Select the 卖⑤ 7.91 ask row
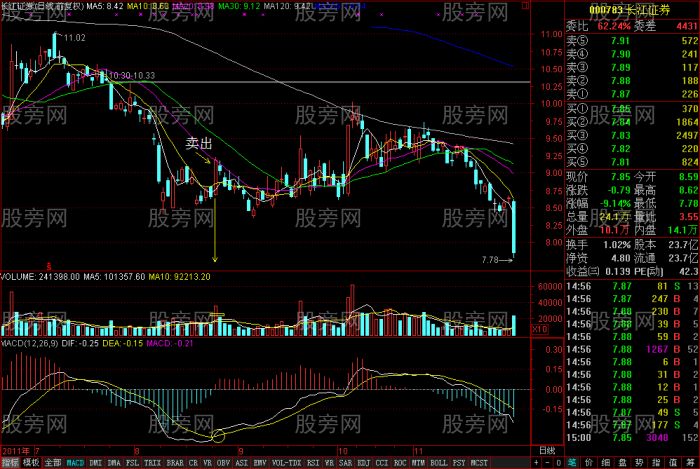 pyautogui.click(x=632, y=41)
